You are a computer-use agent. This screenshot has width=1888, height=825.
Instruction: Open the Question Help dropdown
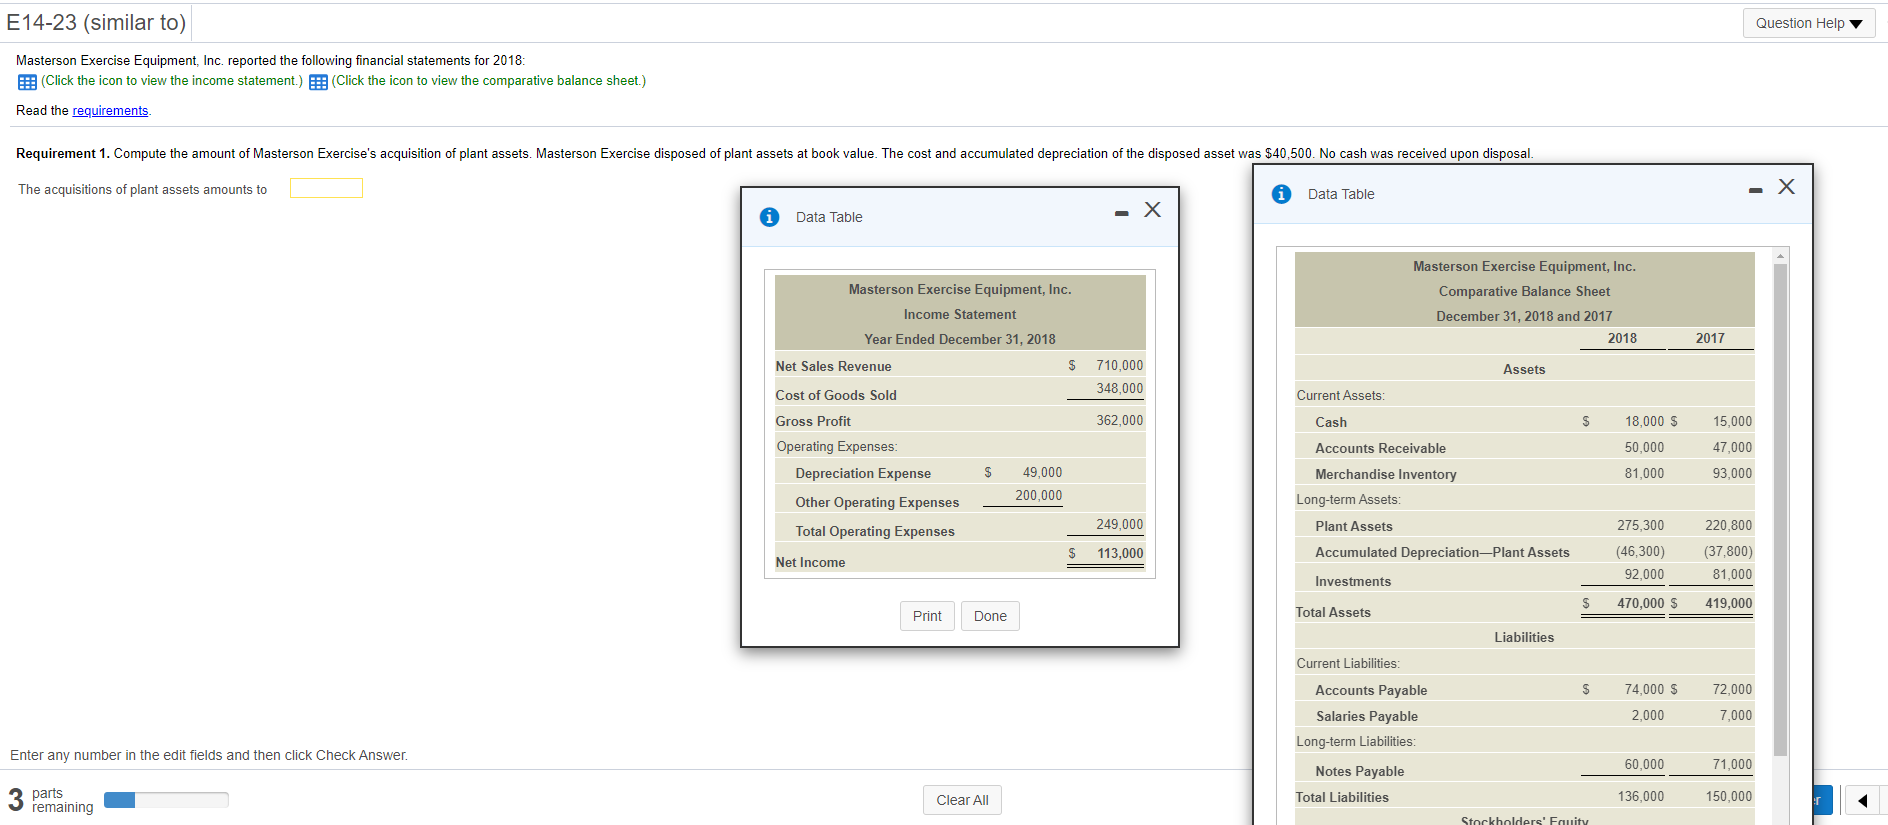pyautogui.click(x=1809, y=23)
